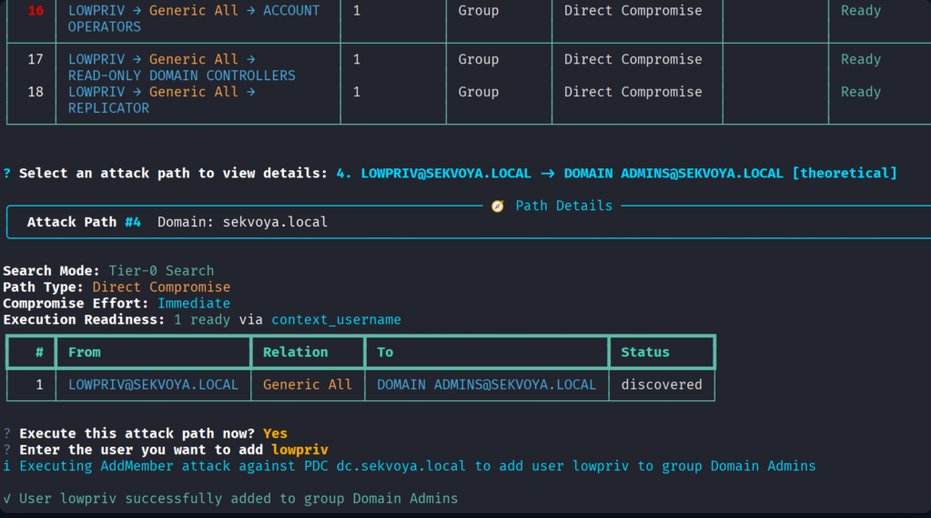Click the context_username readiness value
The height and width of the screenshot is (518, 931).
click(x=336, y=320)
